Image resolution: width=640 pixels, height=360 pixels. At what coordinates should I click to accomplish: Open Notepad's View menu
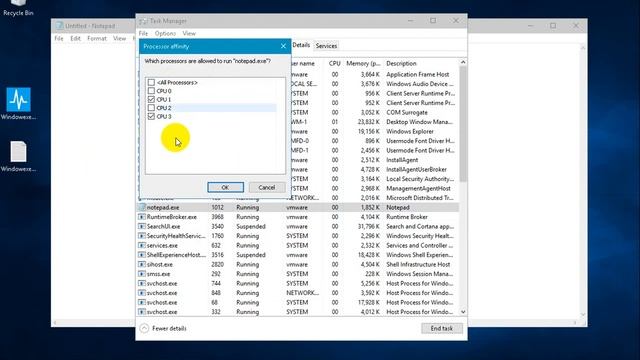coord(120,38)
